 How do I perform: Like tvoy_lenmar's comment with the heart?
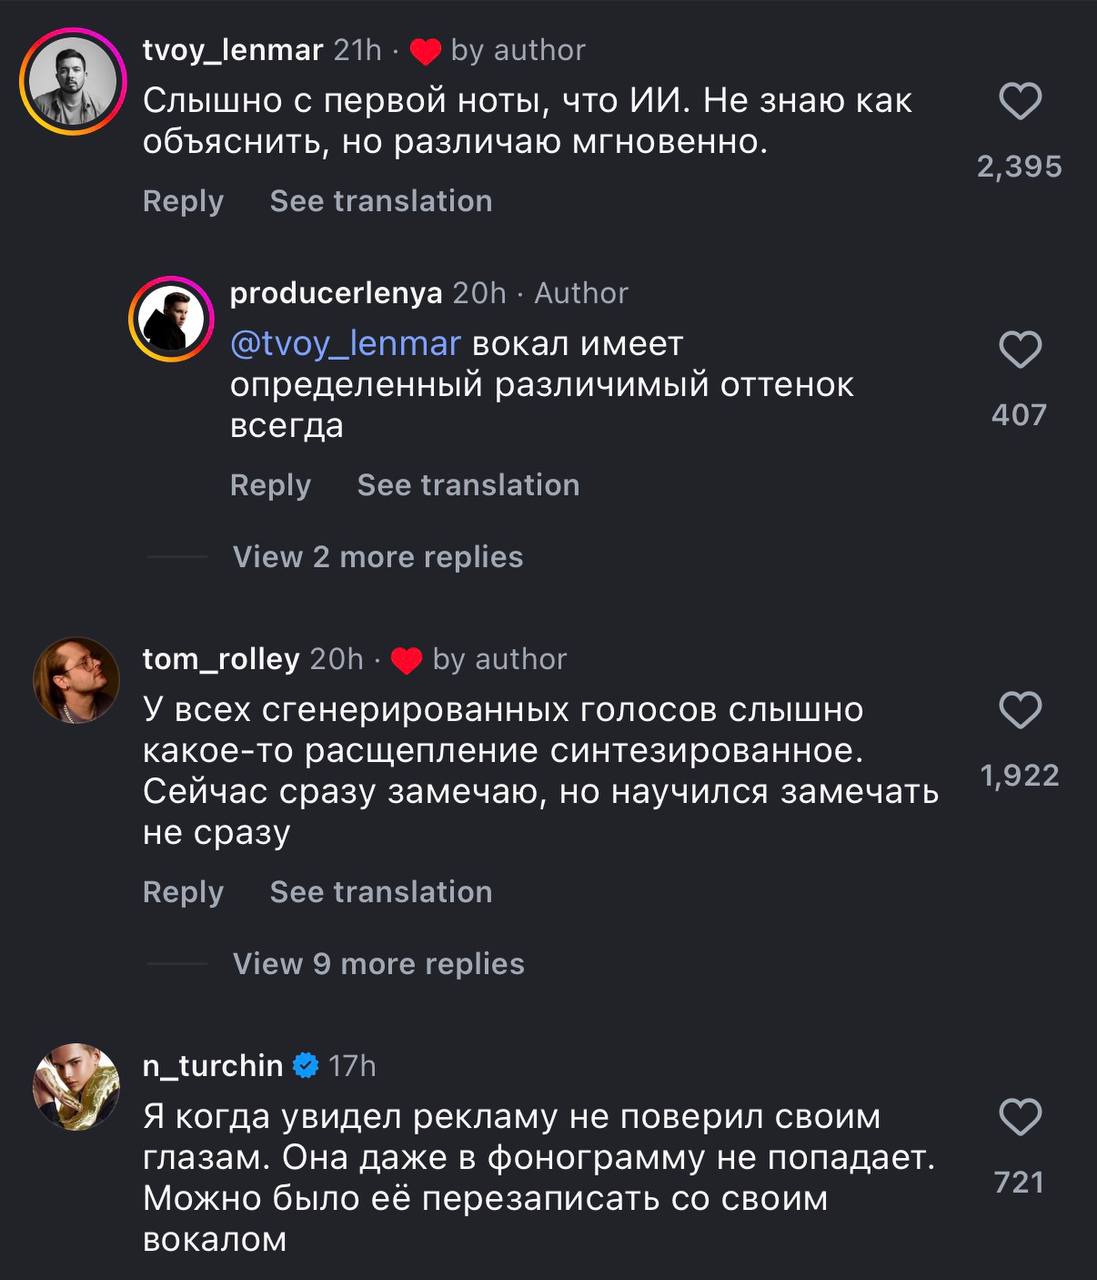pos(1020,102)
